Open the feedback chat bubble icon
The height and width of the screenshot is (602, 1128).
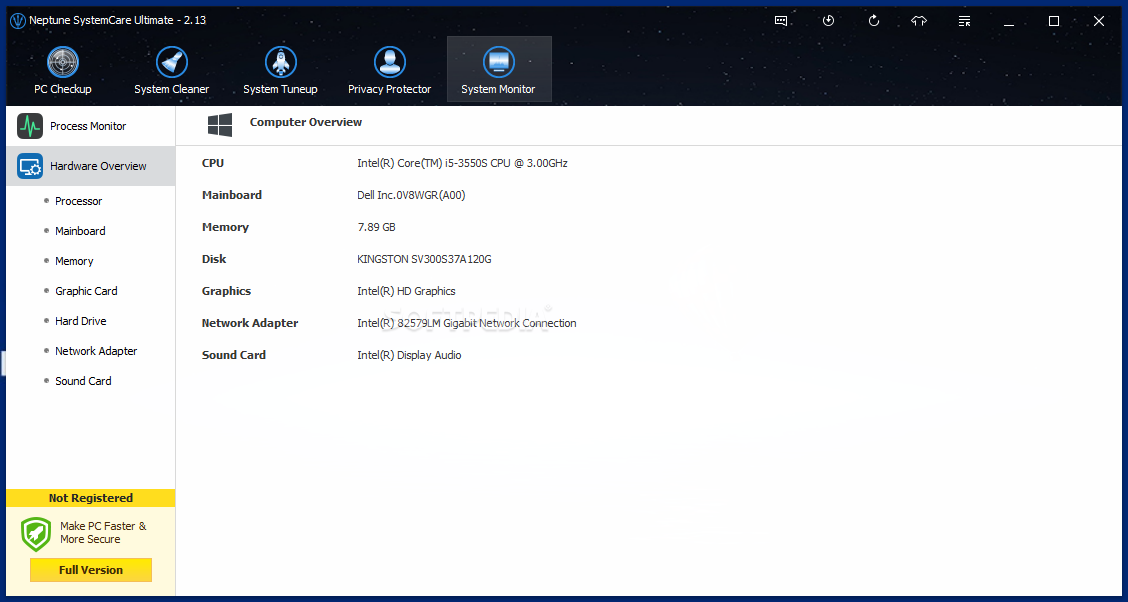[781, 21]
